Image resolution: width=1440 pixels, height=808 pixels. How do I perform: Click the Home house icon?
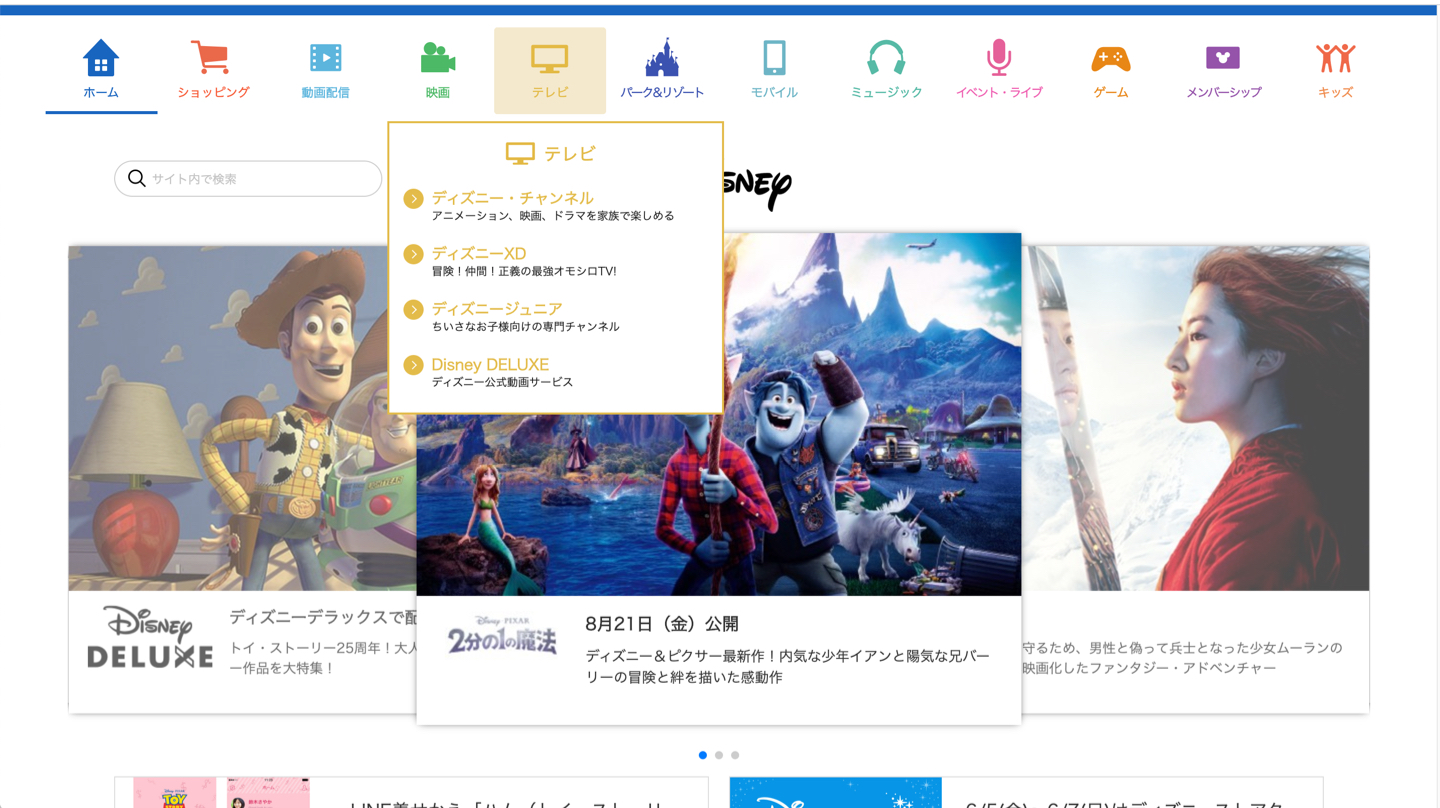click(x=101, y=59)
